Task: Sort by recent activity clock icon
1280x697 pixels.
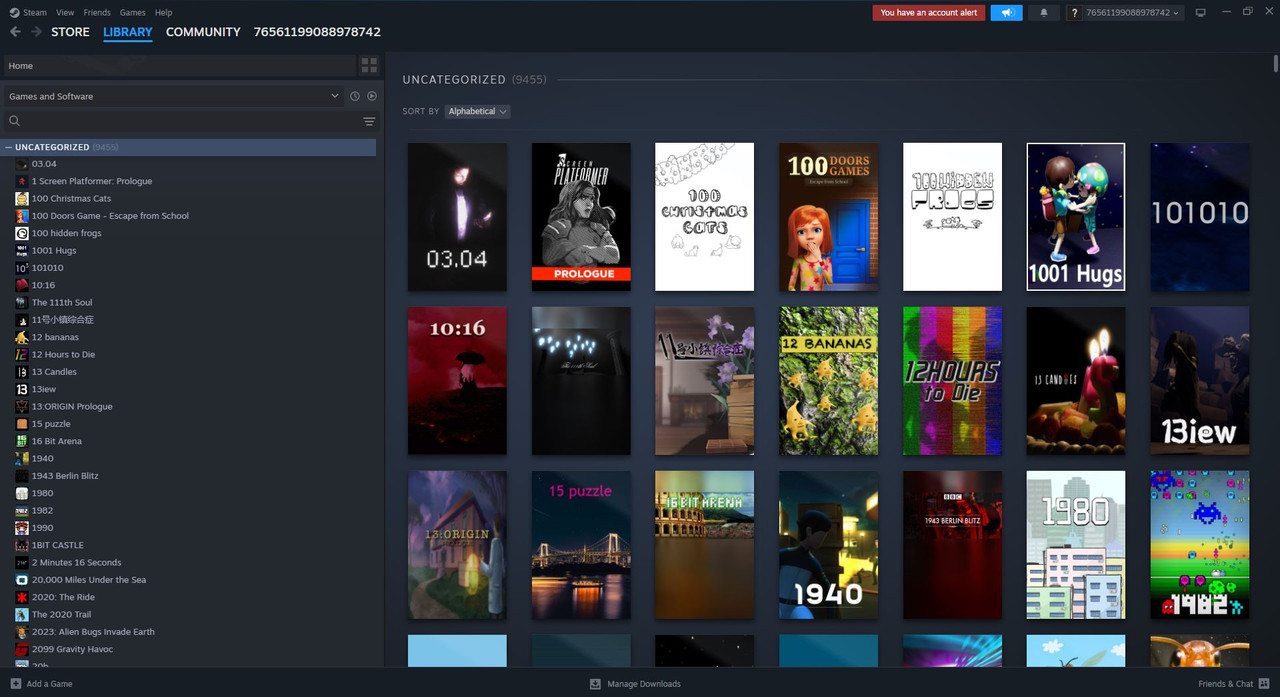Action: [354, 96]
